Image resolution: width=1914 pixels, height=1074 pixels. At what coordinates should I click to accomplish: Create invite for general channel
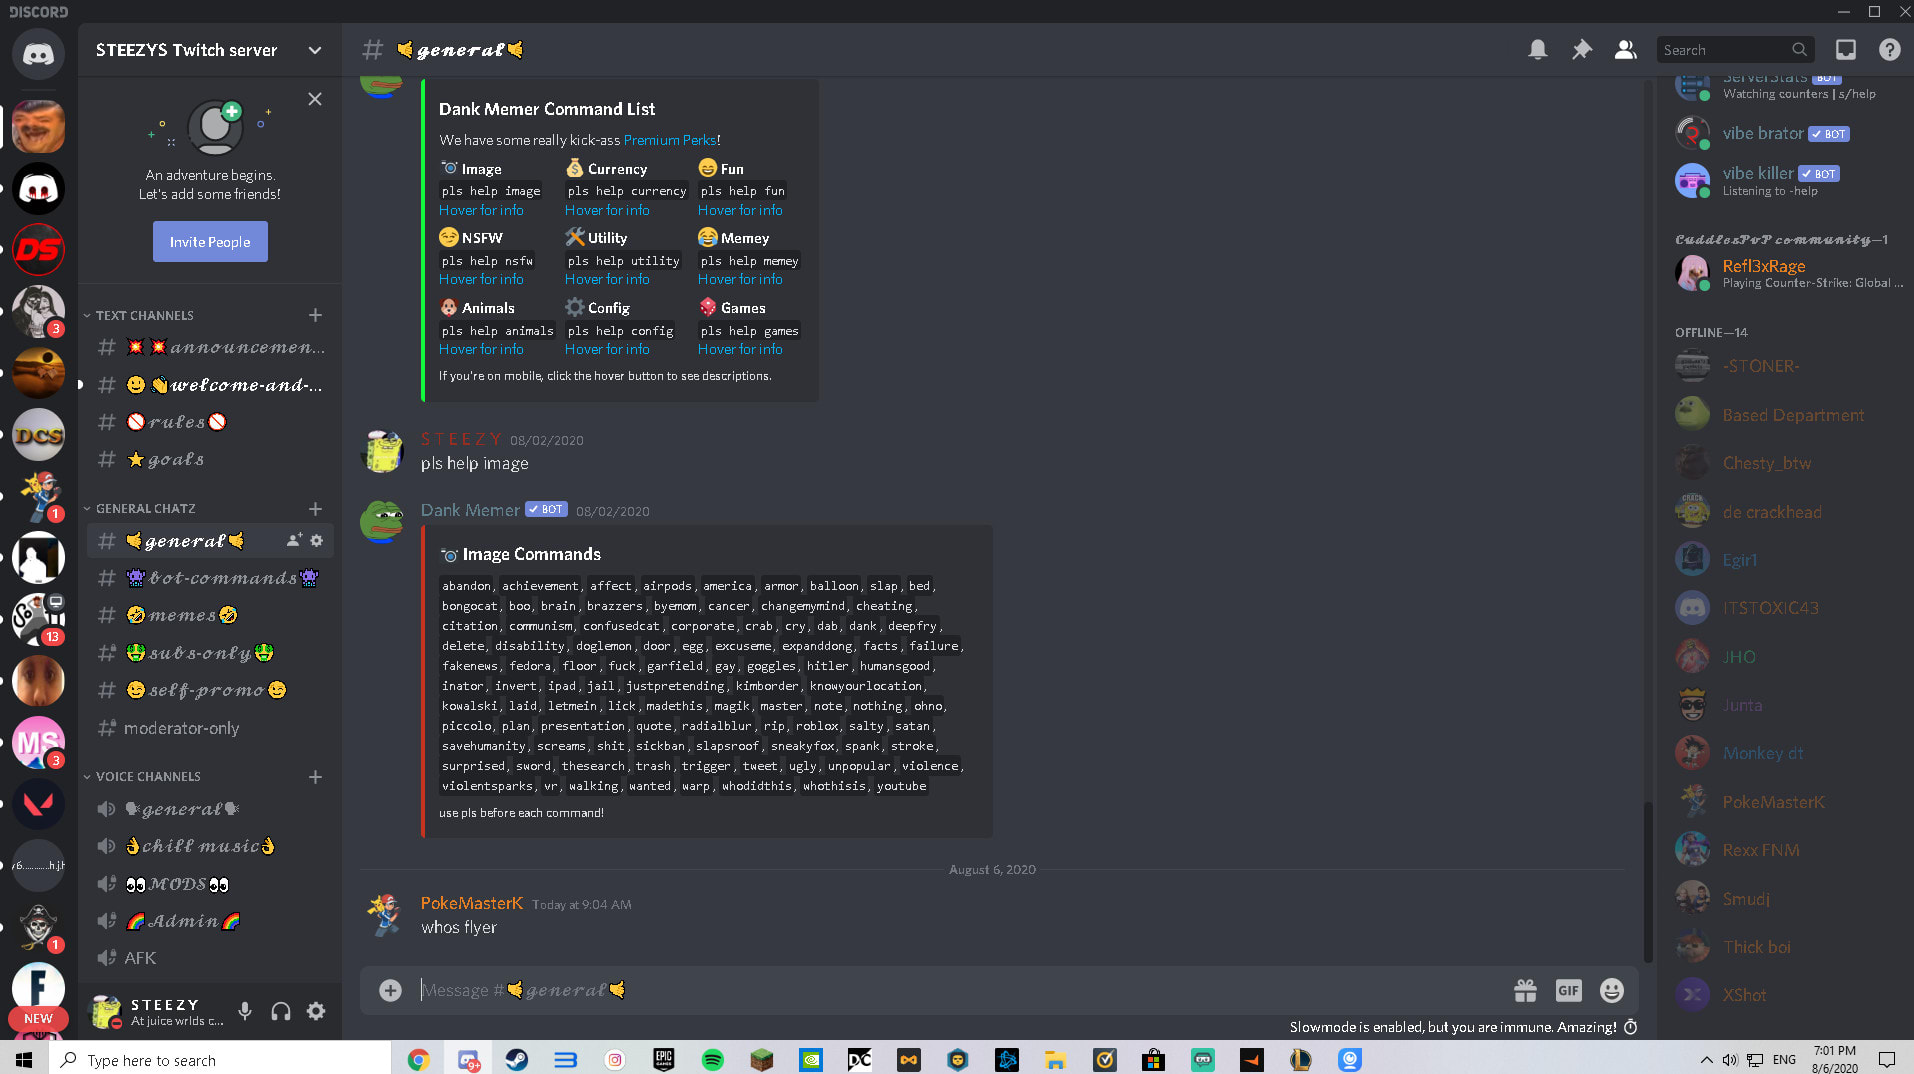pos(294,540)
